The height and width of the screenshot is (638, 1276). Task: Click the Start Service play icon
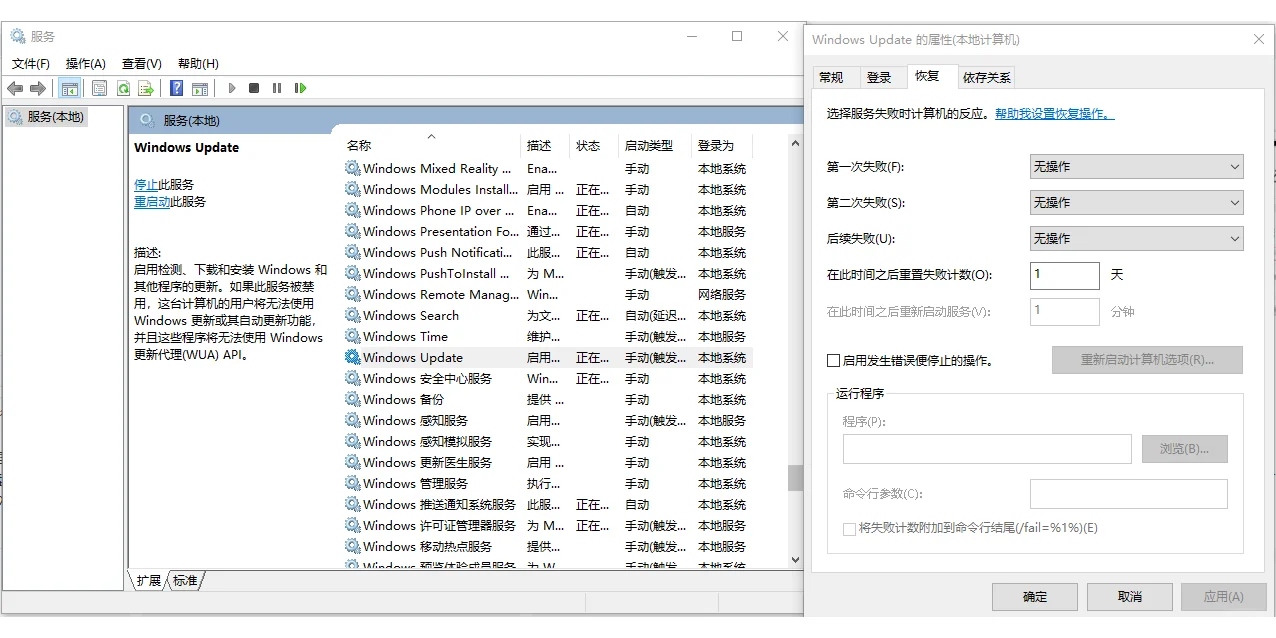point(231,88)
